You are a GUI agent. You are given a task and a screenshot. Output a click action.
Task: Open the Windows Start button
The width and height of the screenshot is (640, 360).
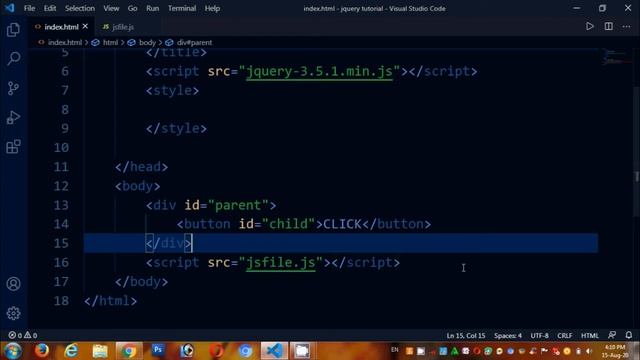coord(12,351)
